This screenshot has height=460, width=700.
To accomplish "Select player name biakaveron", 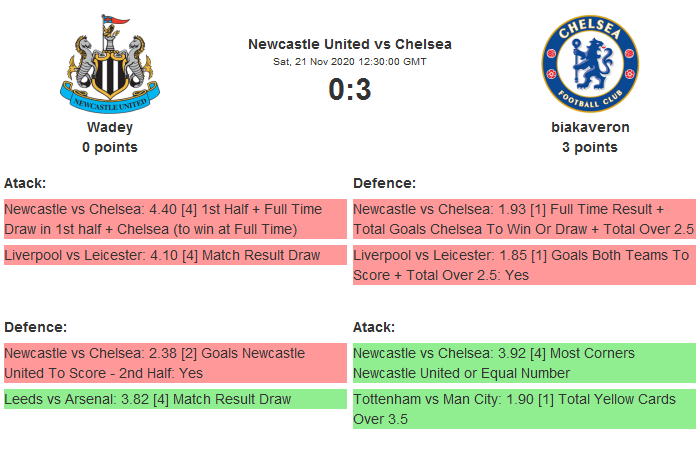I will pyautogui.click(x=590, y=127).
